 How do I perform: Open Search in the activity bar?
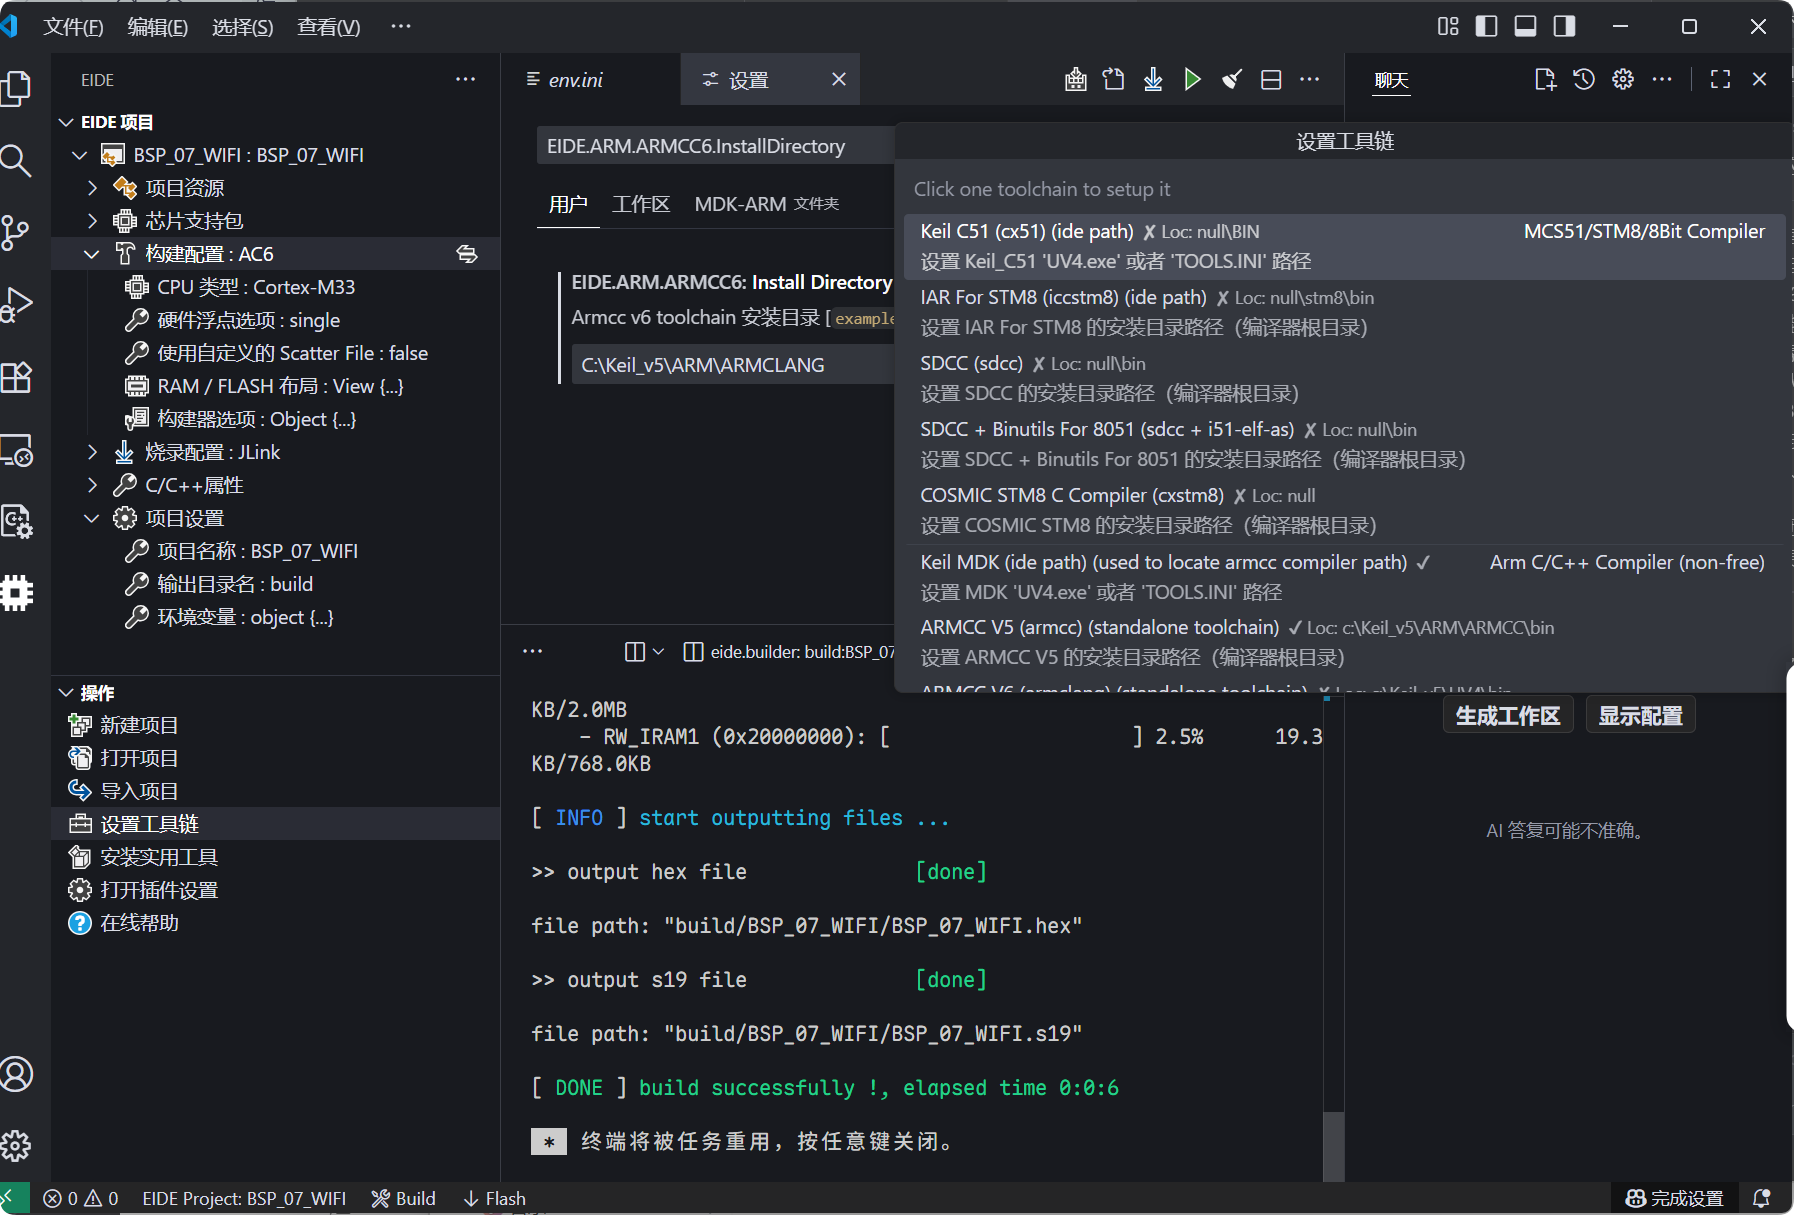click(x=17, y=160)
